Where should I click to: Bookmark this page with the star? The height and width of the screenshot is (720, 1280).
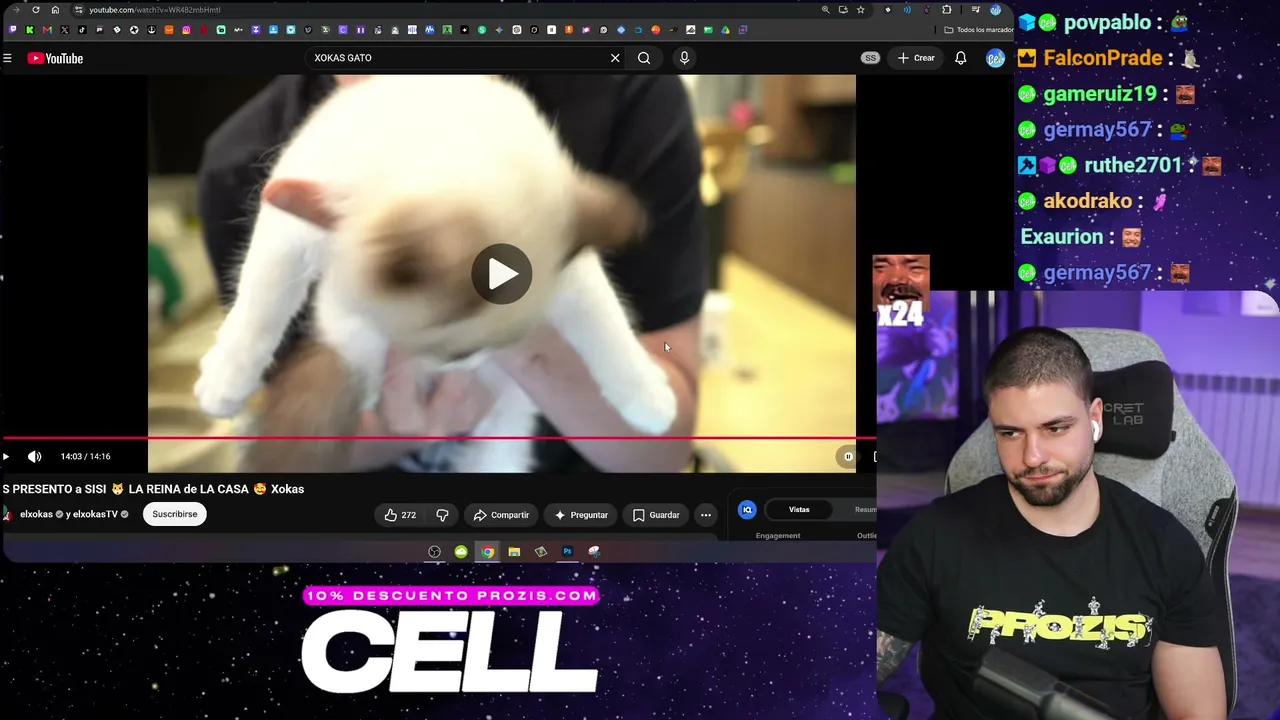(x=860, y=10)
